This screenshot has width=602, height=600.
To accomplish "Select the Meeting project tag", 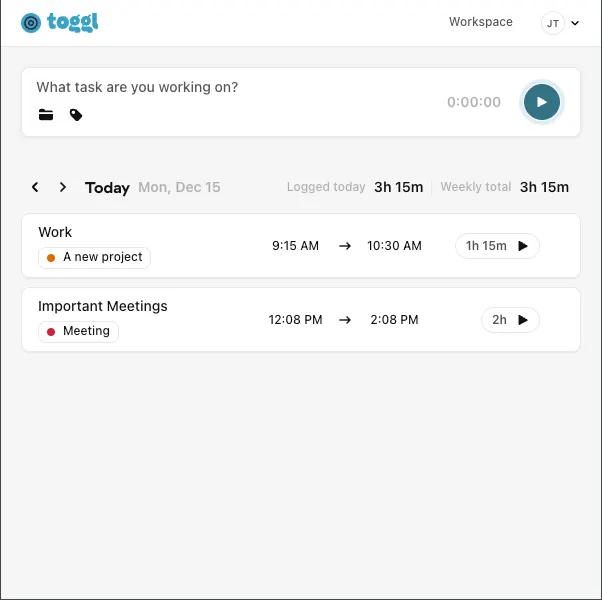I will (78, 331).
